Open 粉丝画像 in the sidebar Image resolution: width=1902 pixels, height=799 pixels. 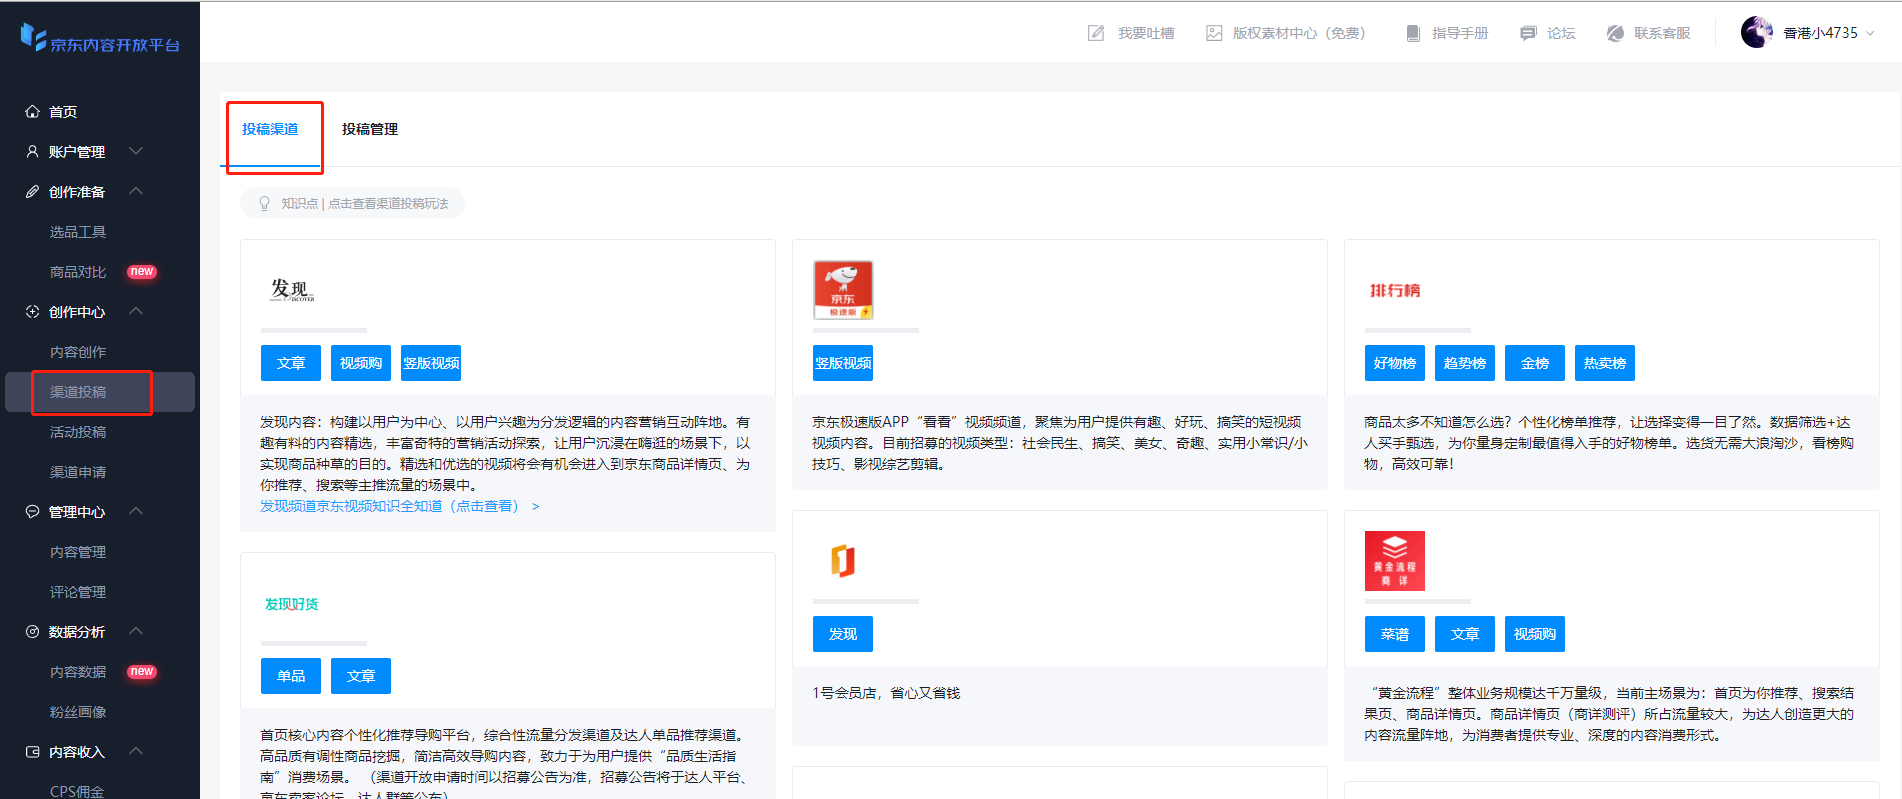click(x=78, y=712)
